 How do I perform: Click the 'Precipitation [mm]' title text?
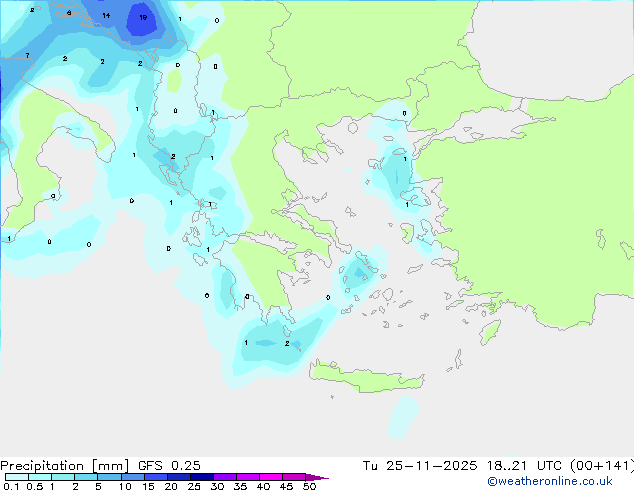coord(65,466)
